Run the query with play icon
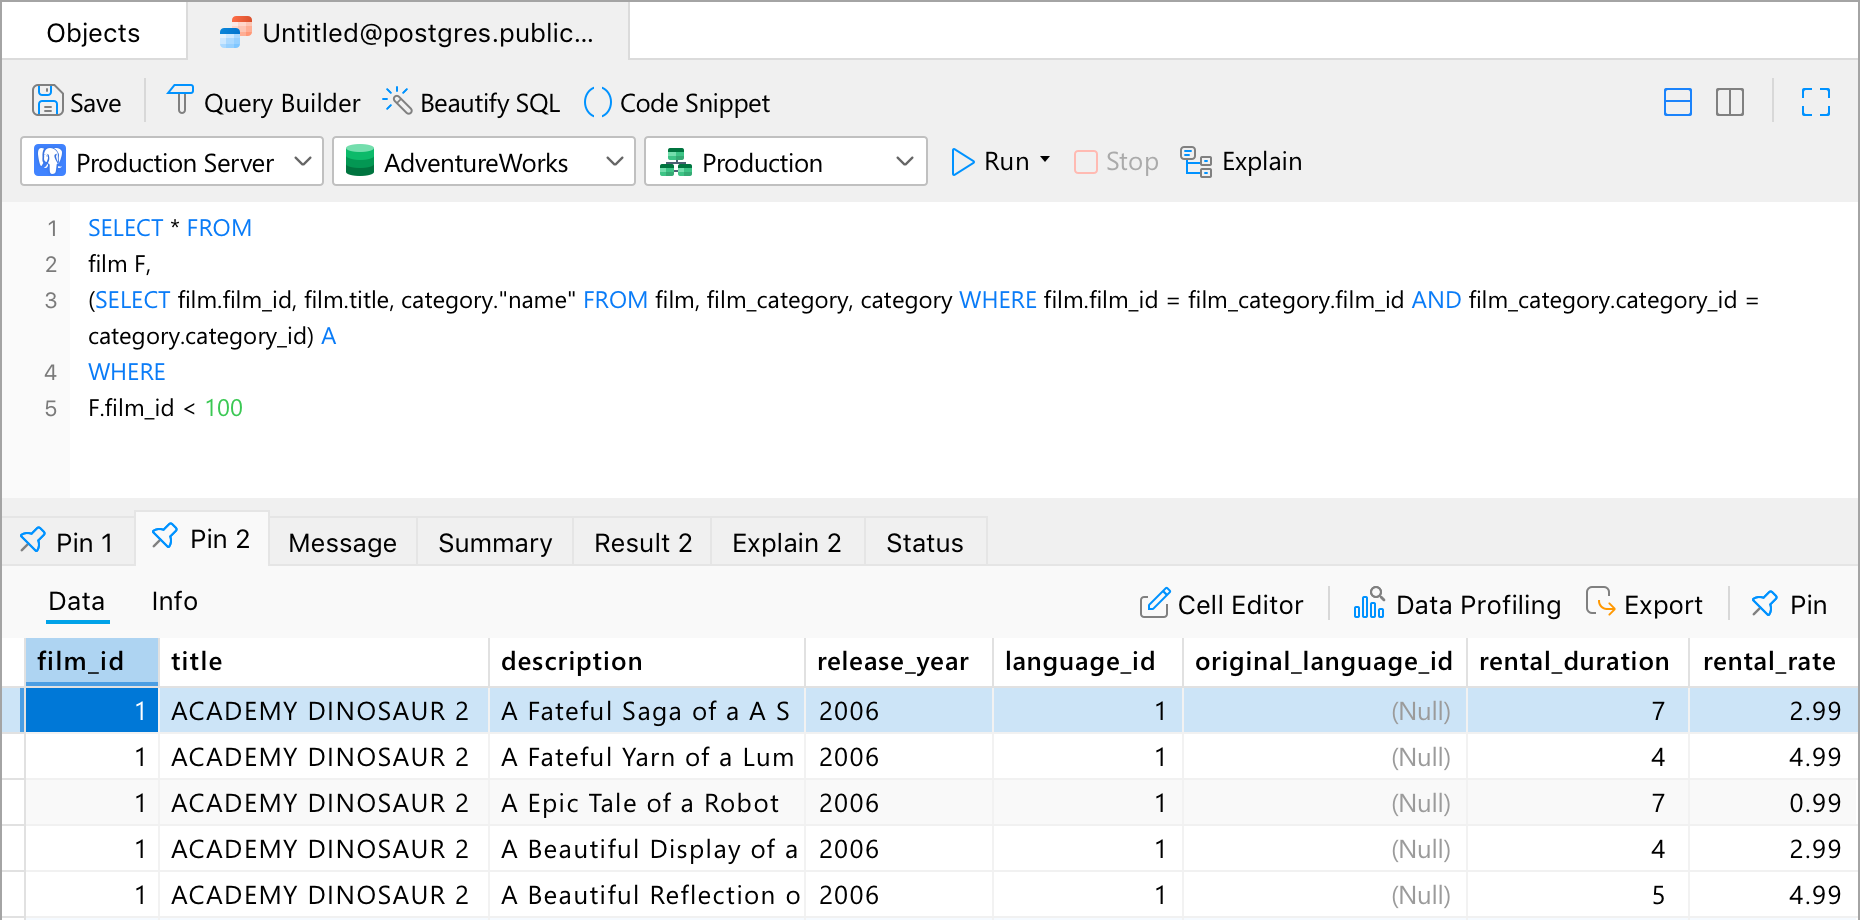Screen dimensions: 1860x920 click(x=962, y=161)
